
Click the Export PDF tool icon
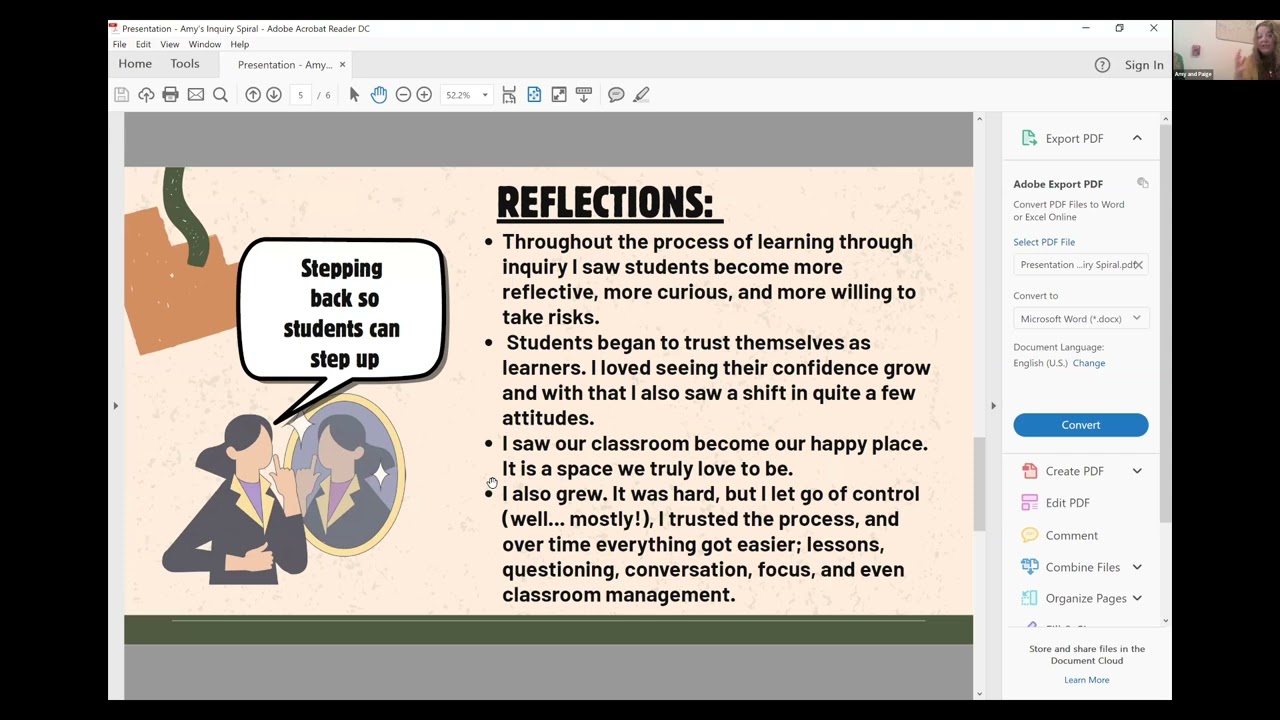(x=1029, y=138)
